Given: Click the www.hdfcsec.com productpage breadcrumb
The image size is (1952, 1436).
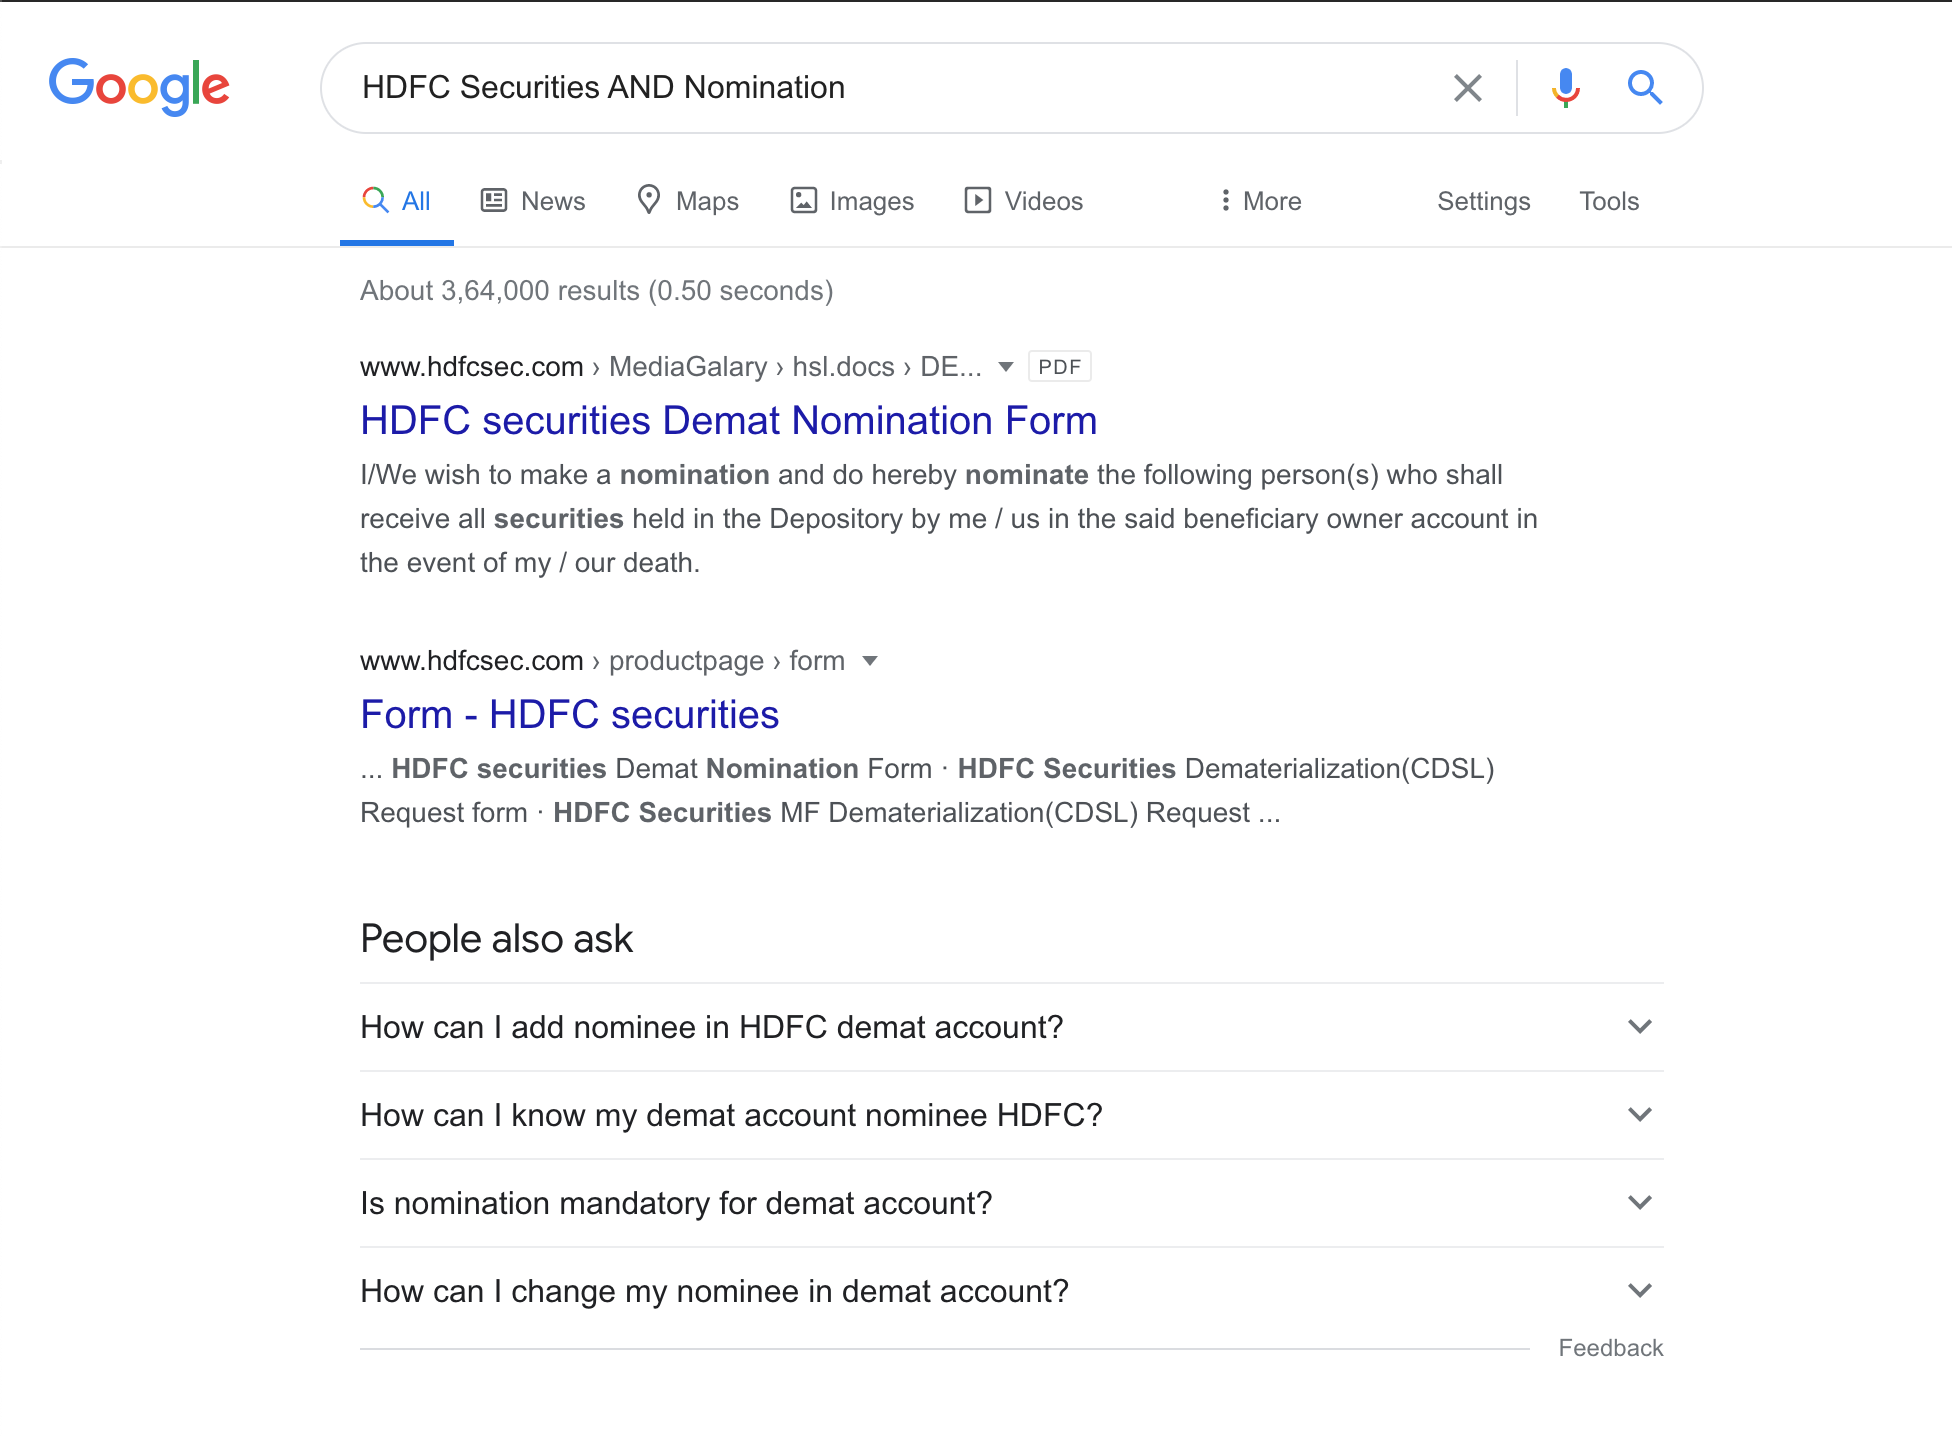Looking at the screenshot, I should pyautogui.click(x=602, y=661).
